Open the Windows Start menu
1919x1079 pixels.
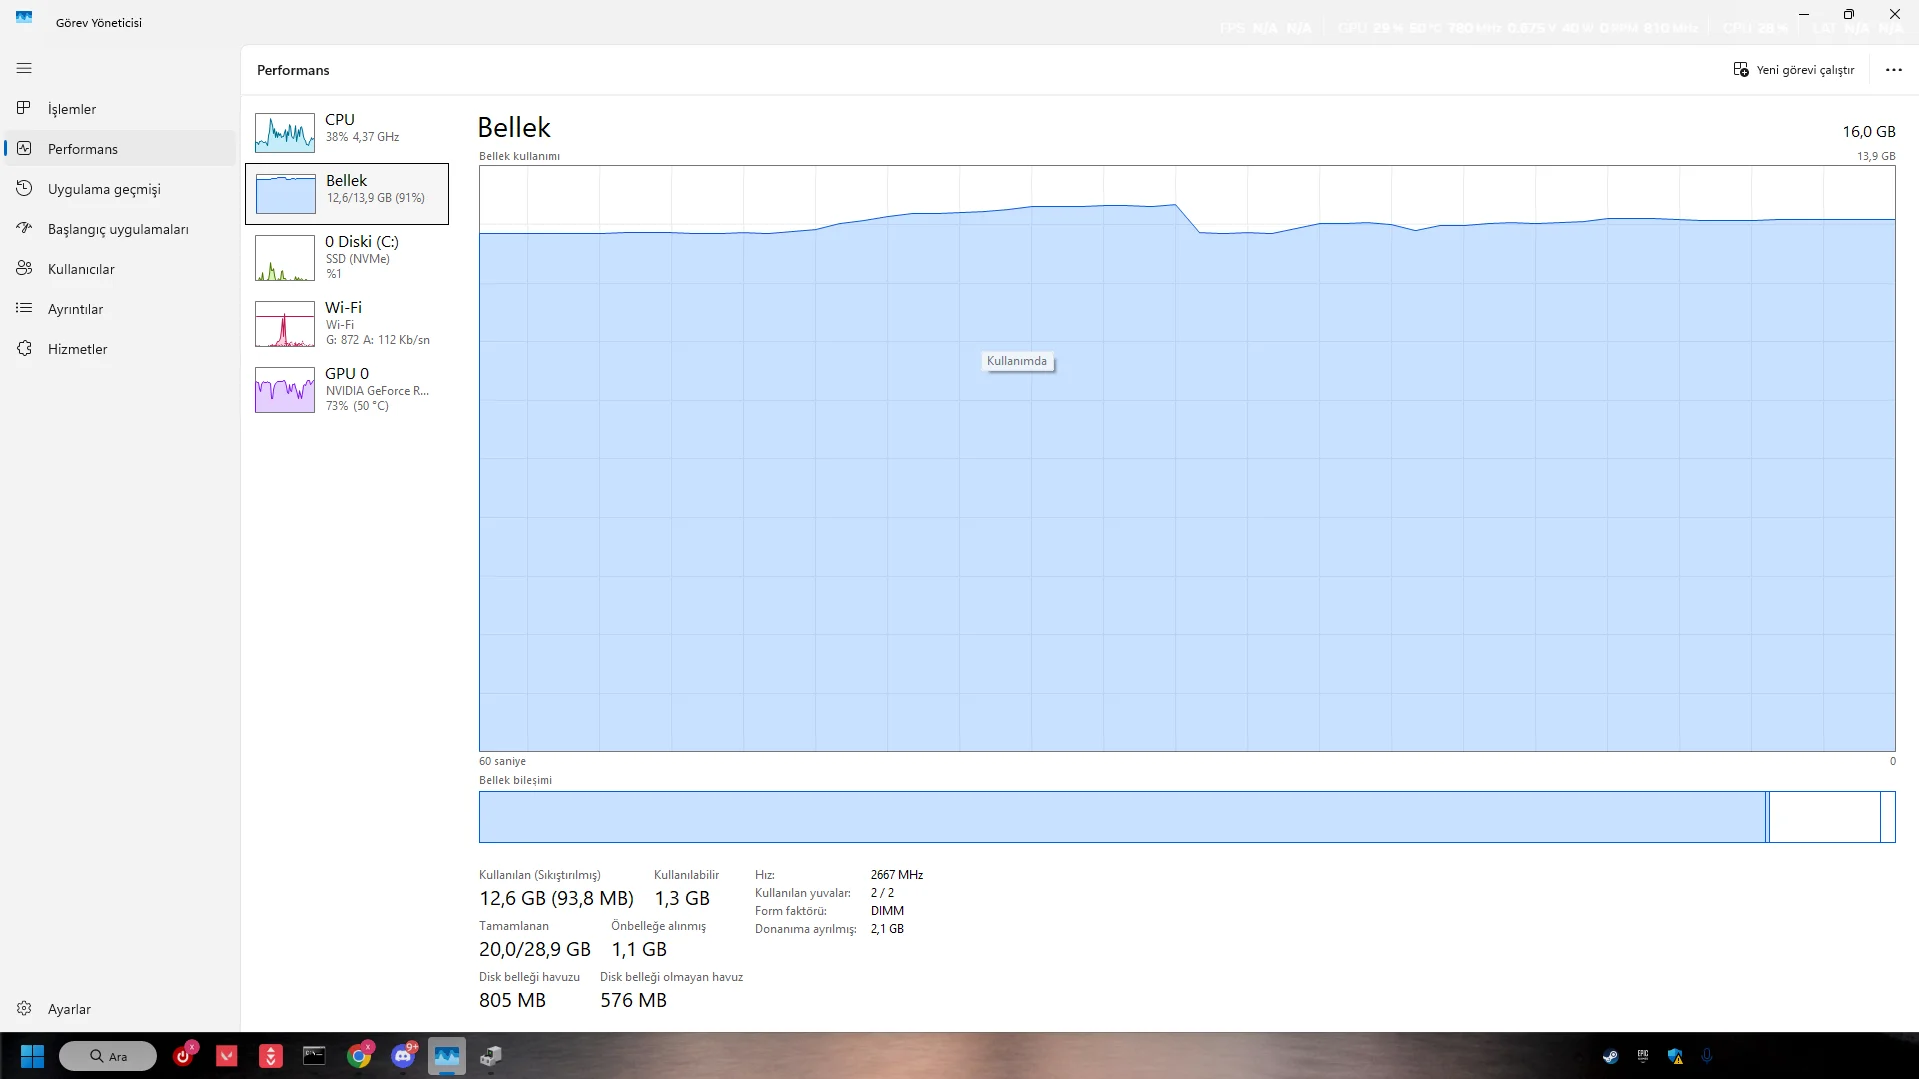[32, 1056]
